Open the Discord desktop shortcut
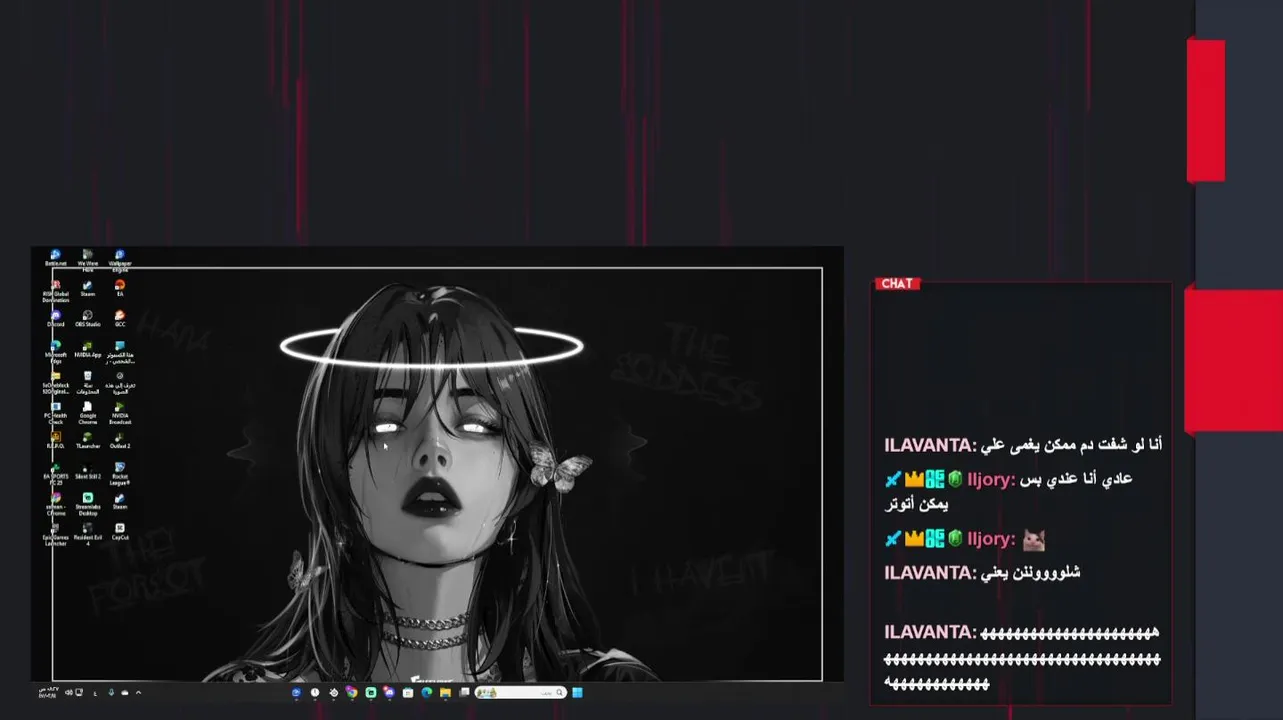The image size is (1283, 720). [55, 319]
